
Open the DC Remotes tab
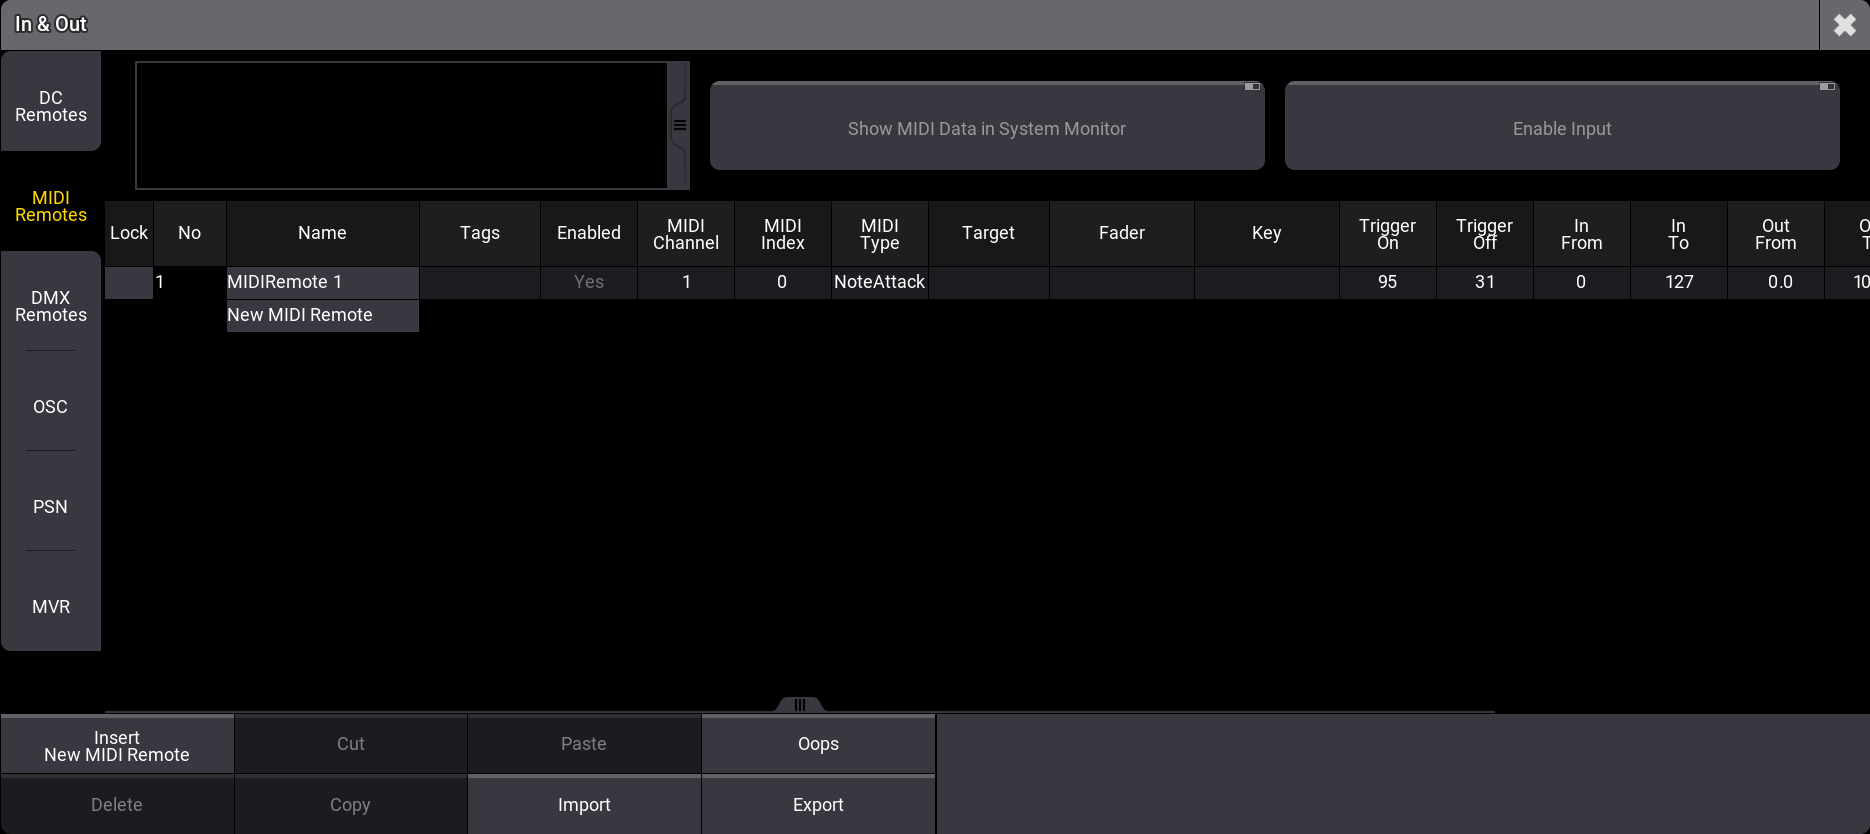click(51, 106)
